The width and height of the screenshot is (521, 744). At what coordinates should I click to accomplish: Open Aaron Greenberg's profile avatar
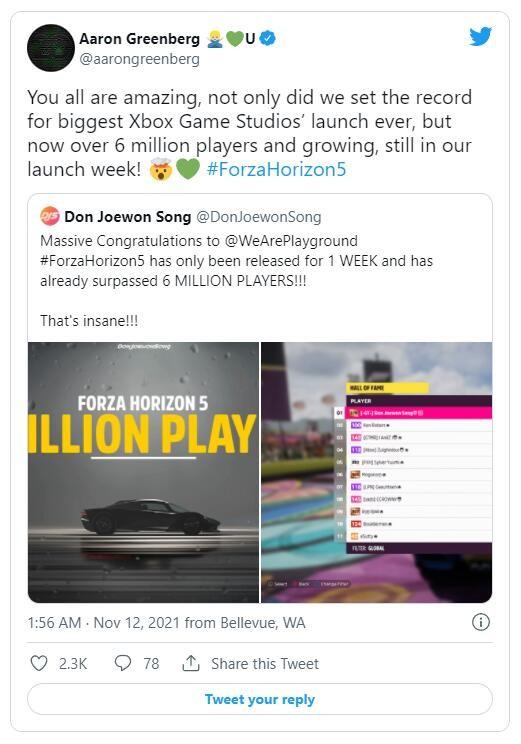tap(51, 48)
